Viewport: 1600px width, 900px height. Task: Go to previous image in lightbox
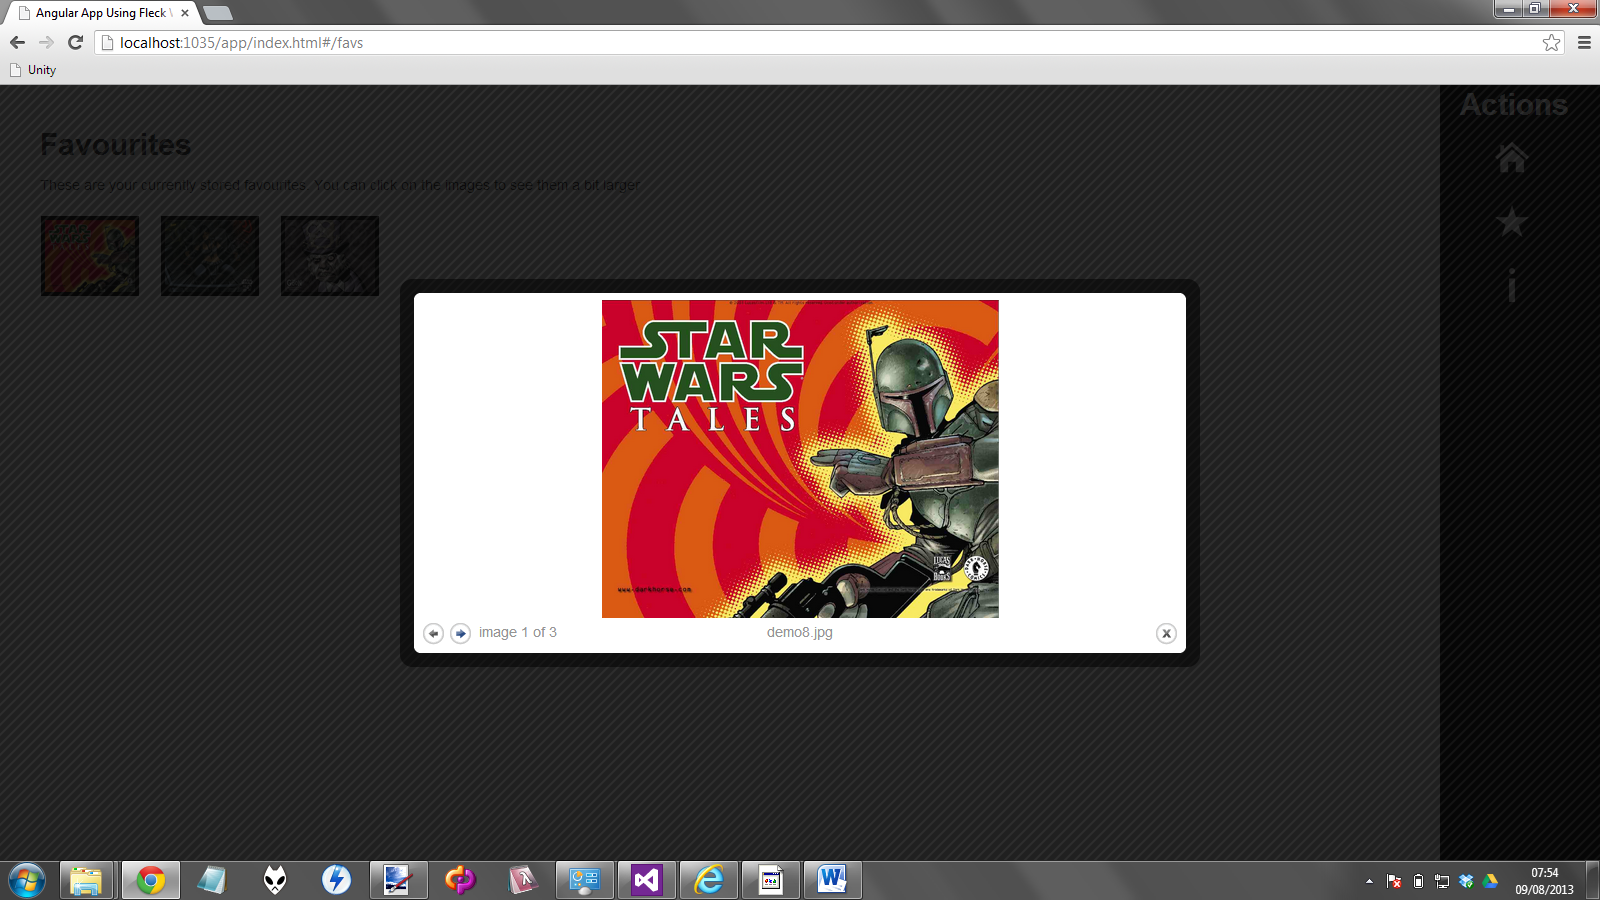[433, 633]
